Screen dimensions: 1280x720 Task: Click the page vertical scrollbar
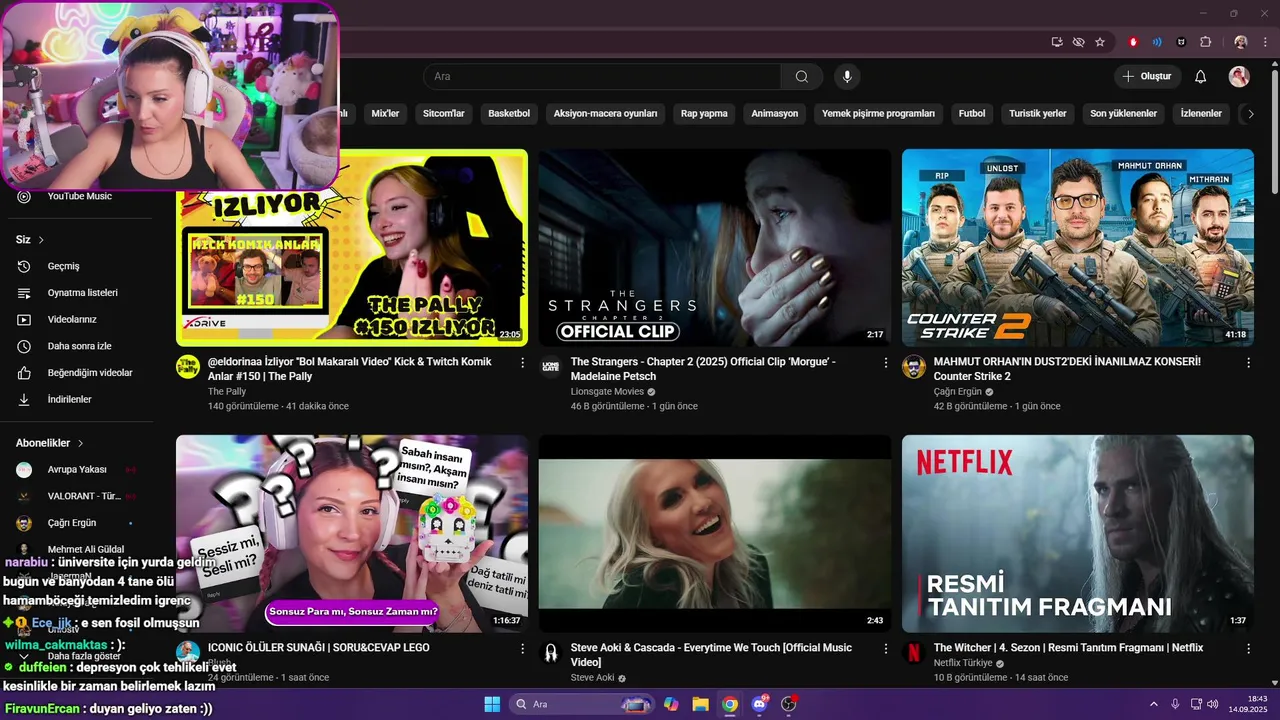click(x=1273, y=130)
